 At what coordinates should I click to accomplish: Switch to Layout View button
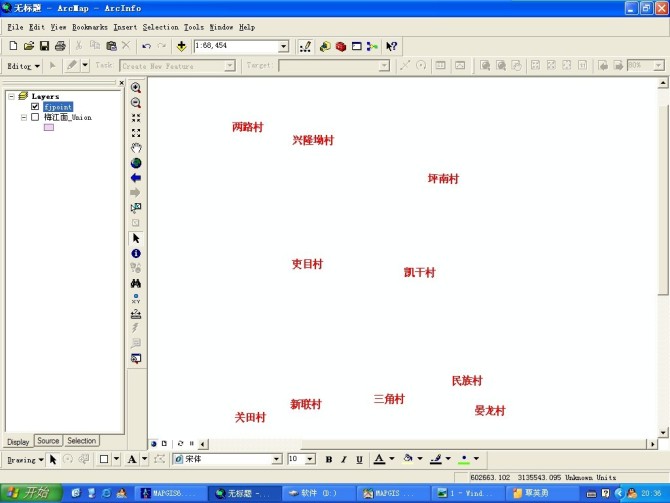pos(164,444)
